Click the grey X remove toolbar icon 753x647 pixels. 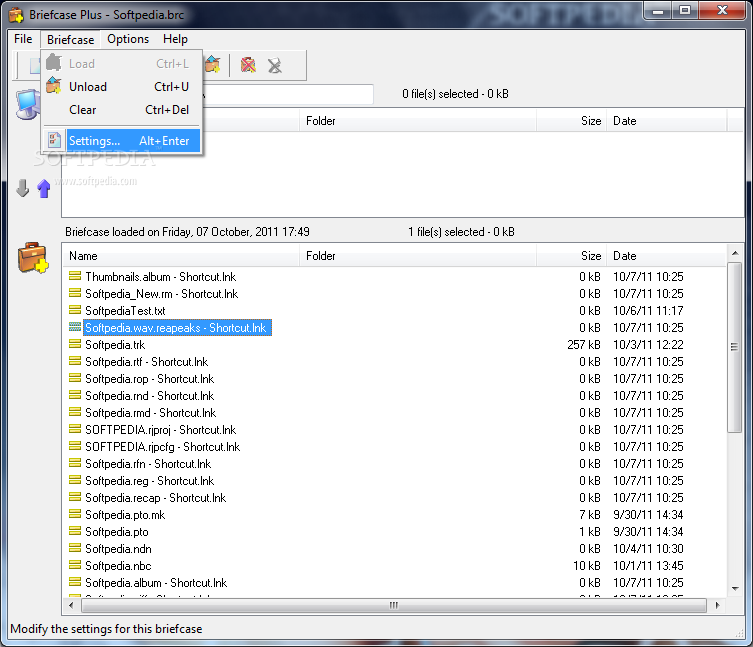(x=275, y=65)
